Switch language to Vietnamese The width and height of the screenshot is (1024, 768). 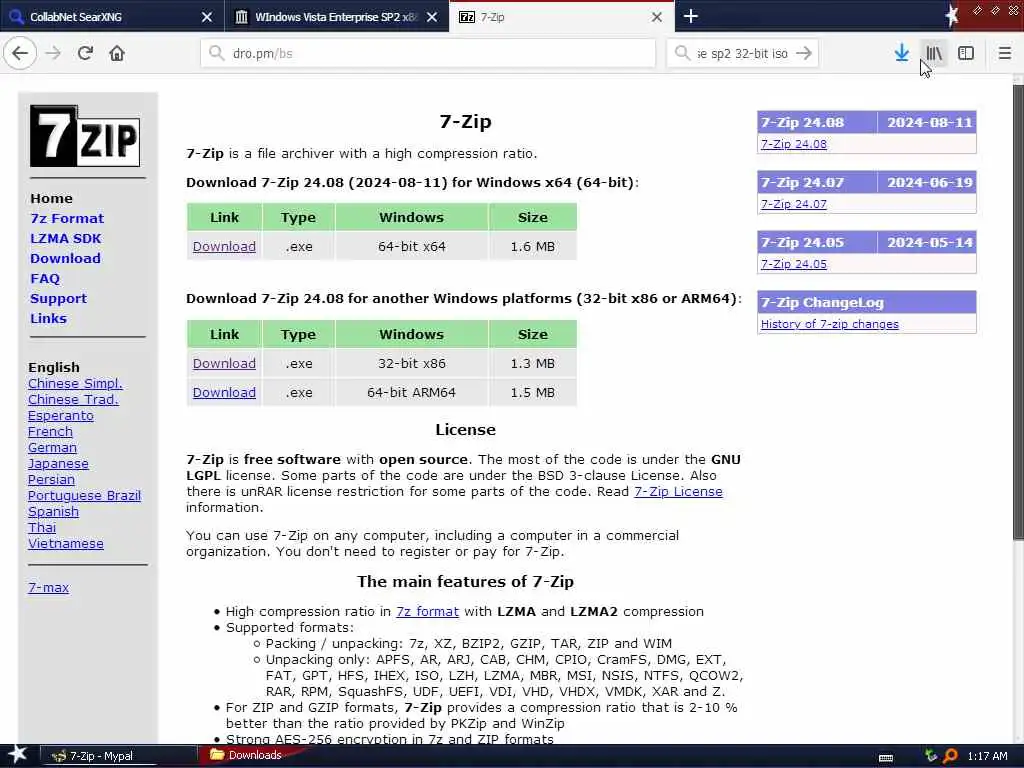65,543
